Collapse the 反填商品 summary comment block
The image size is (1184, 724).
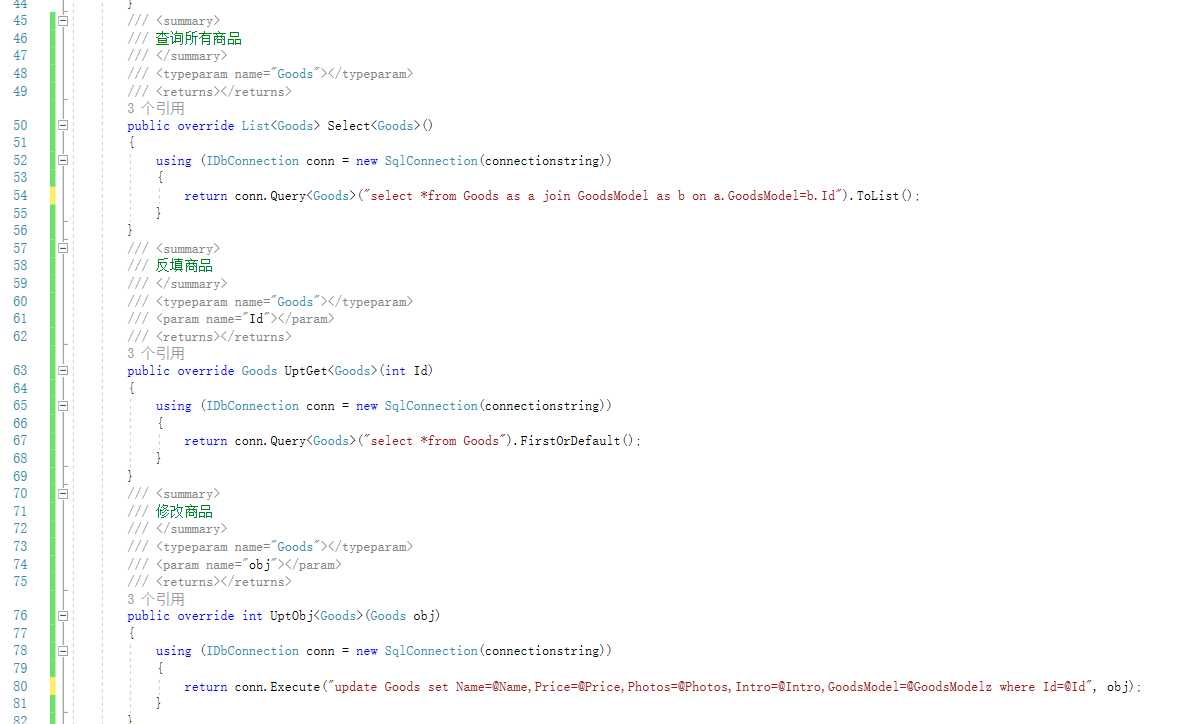tap(63, 248)
